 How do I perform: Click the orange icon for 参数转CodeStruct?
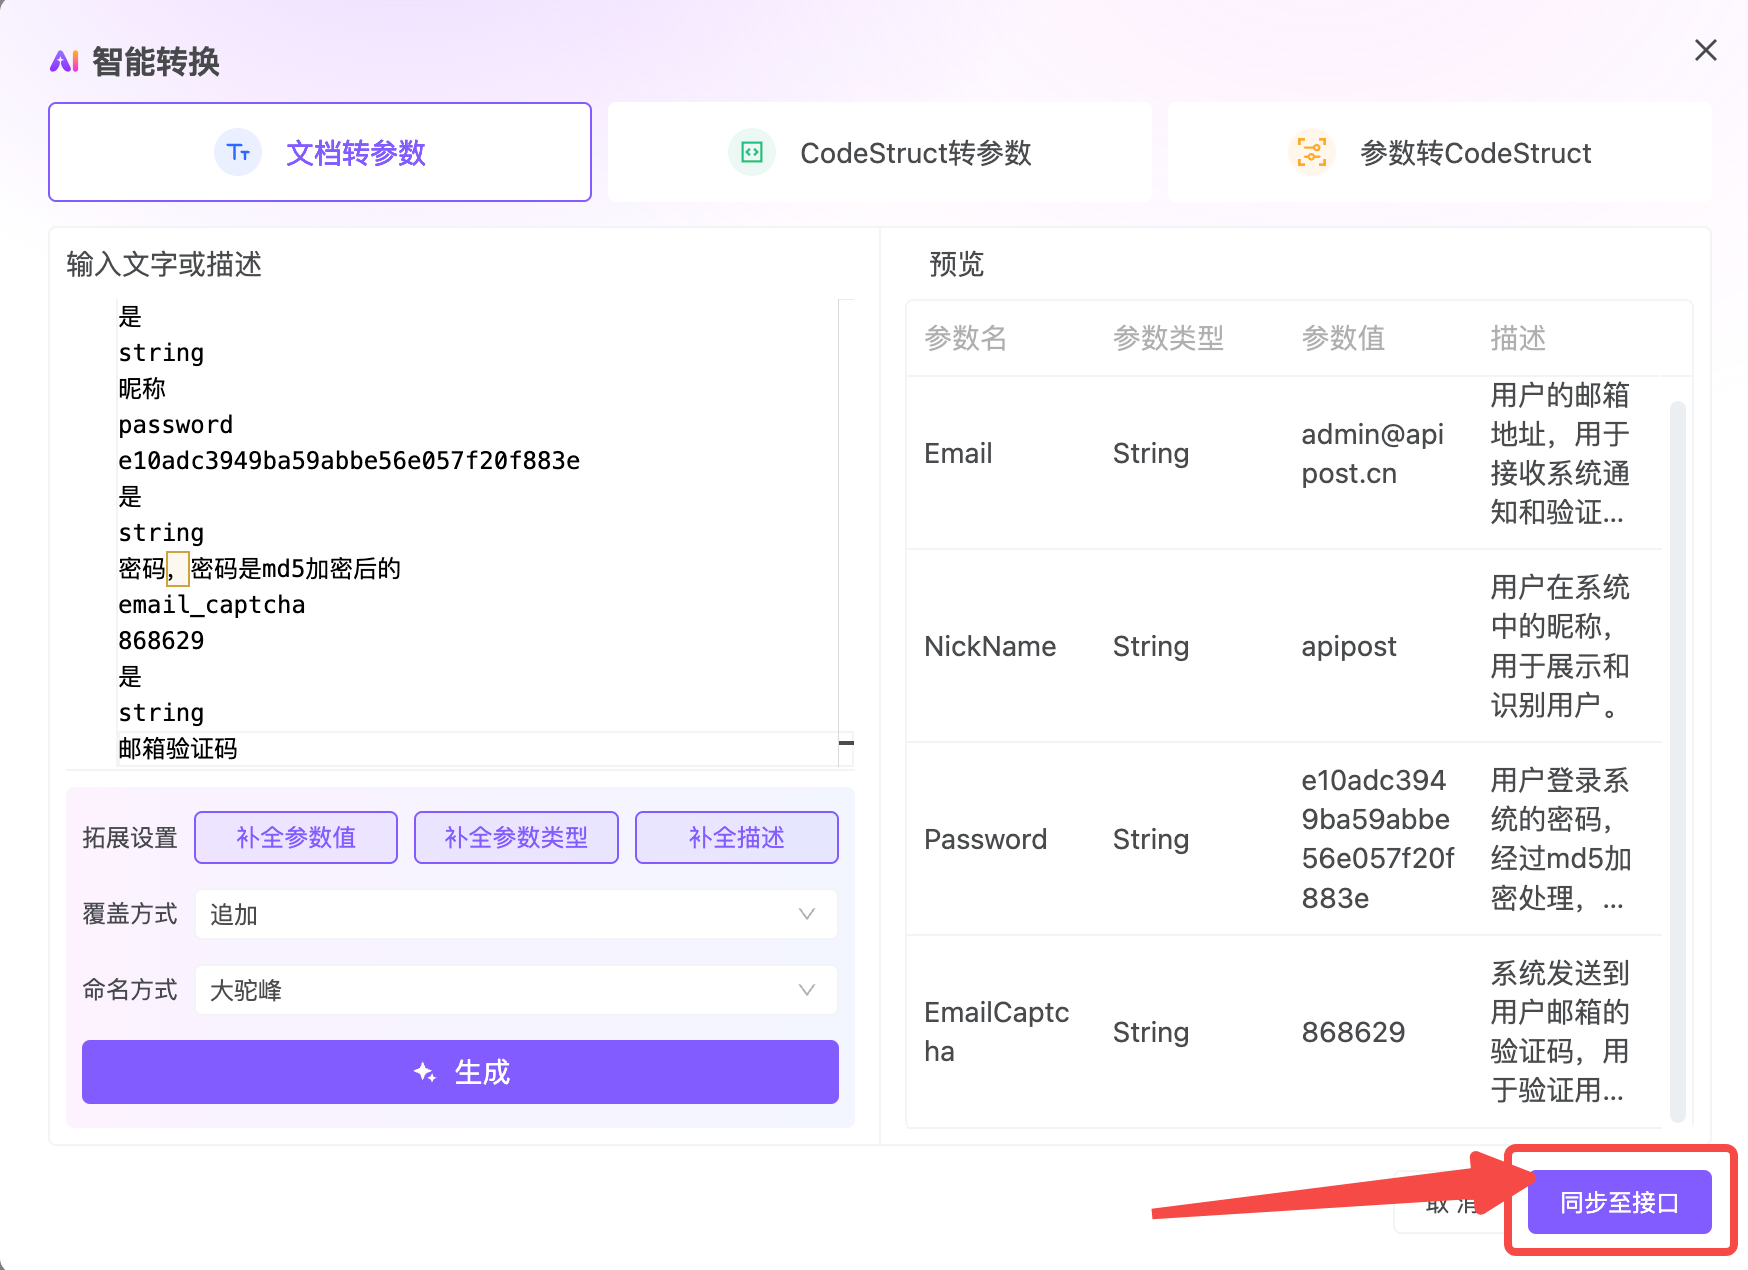[1311, 152]
